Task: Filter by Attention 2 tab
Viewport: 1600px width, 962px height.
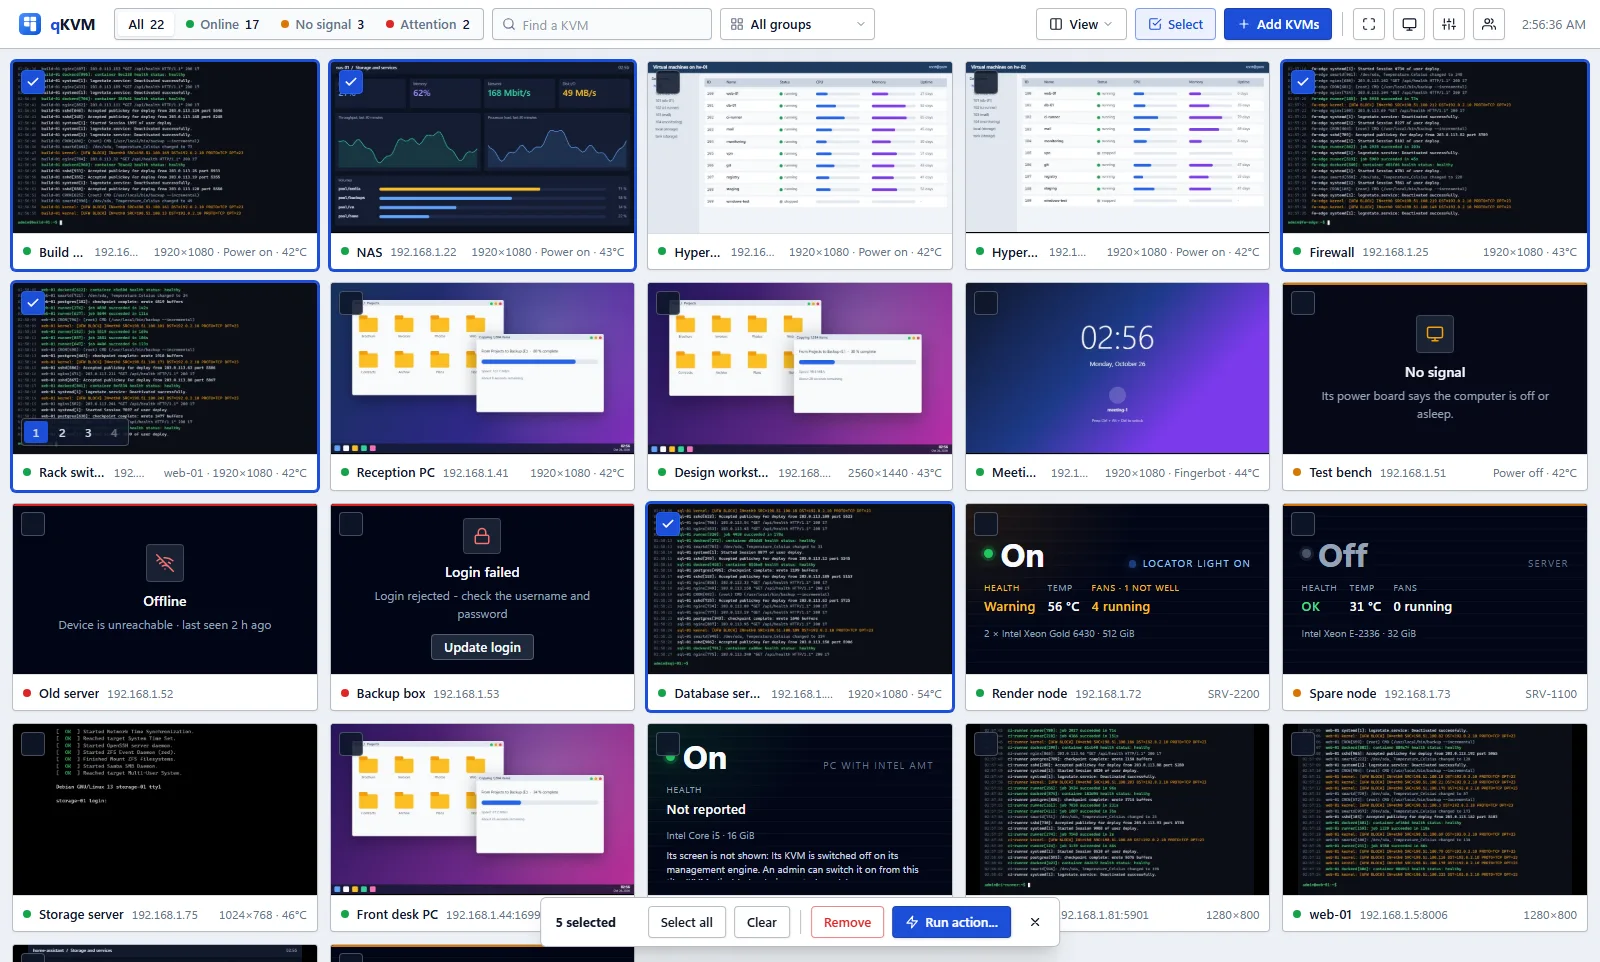Action: coord(427,24)
